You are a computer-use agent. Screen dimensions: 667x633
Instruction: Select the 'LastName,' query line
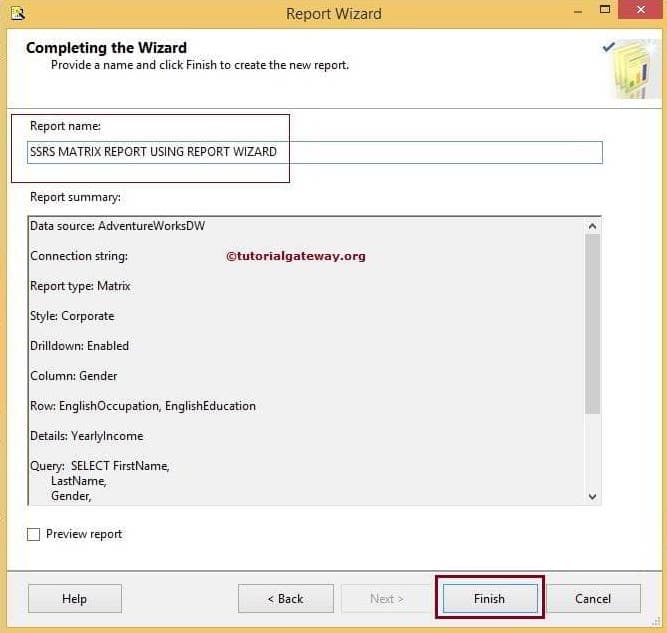click(x=79, y=481)
